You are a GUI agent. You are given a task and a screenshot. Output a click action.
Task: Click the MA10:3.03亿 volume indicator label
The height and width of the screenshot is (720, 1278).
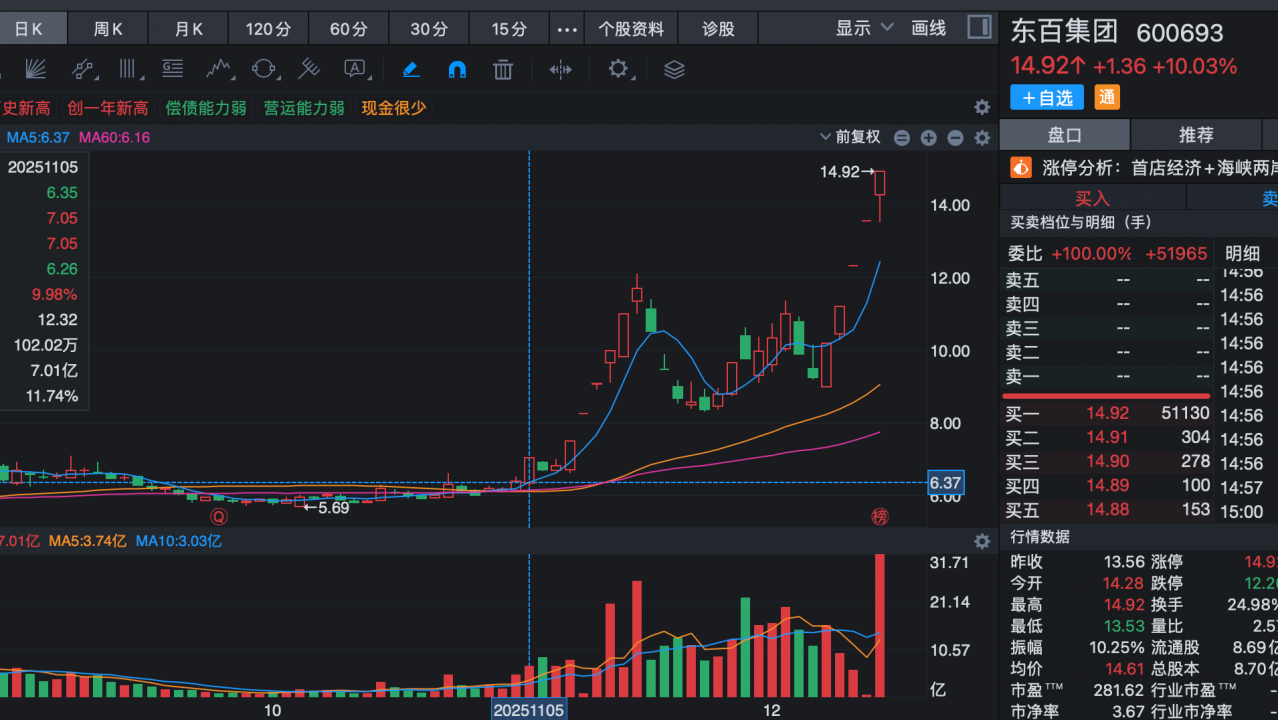[179, 541]
